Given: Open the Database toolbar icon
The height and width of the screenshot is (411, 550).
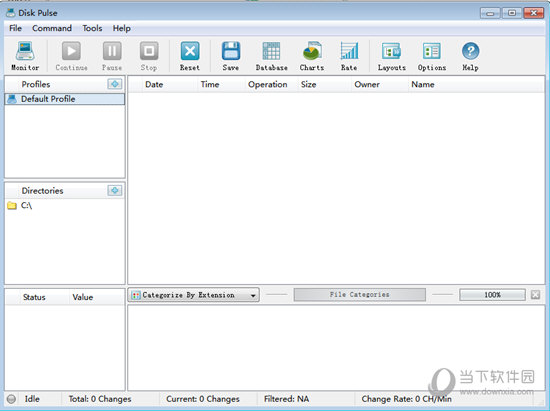Looking at the screenshot, I should point(271,51).
